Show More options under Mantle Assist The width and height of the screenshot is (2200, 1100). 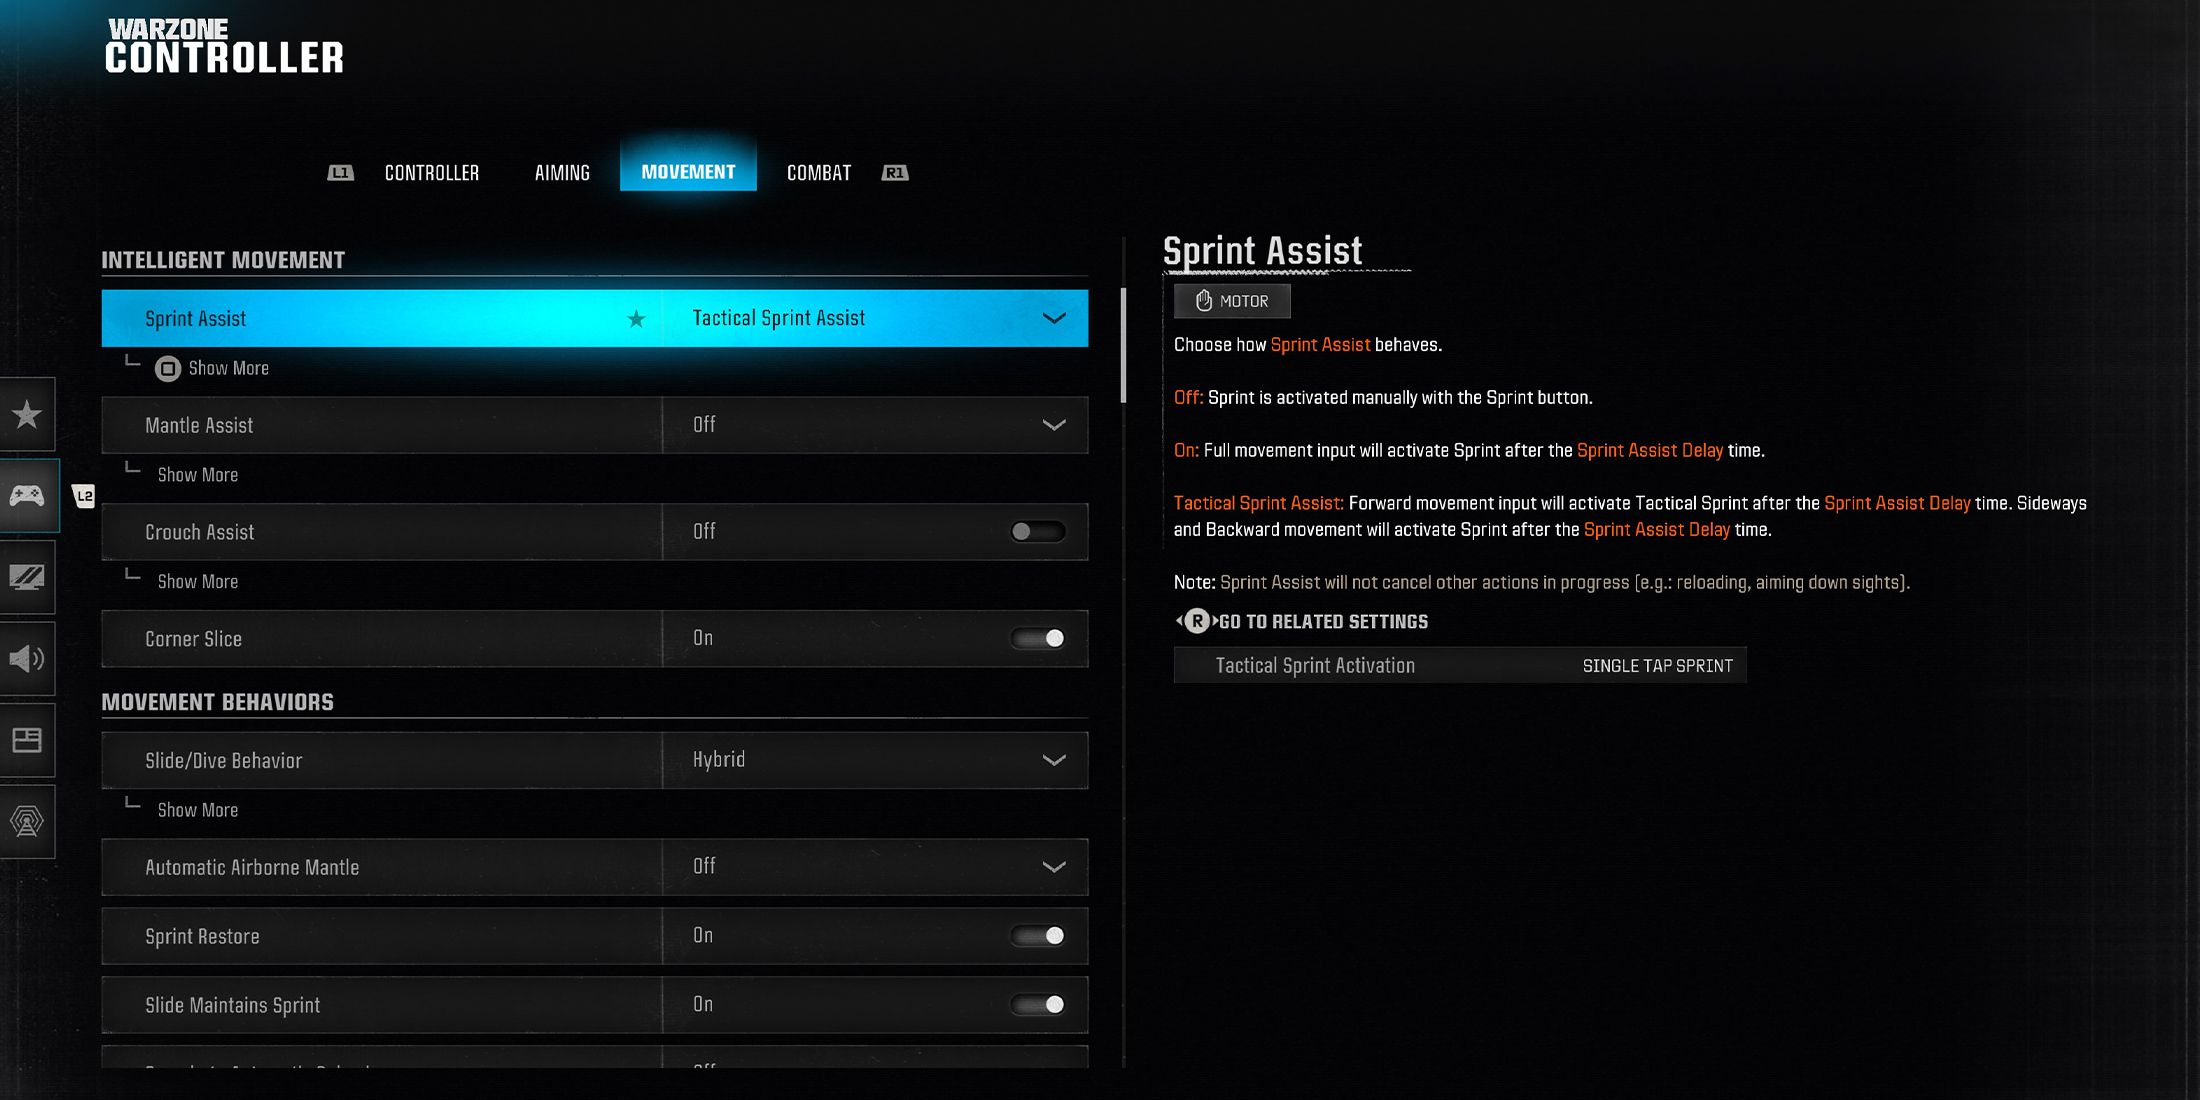(196, 473)
